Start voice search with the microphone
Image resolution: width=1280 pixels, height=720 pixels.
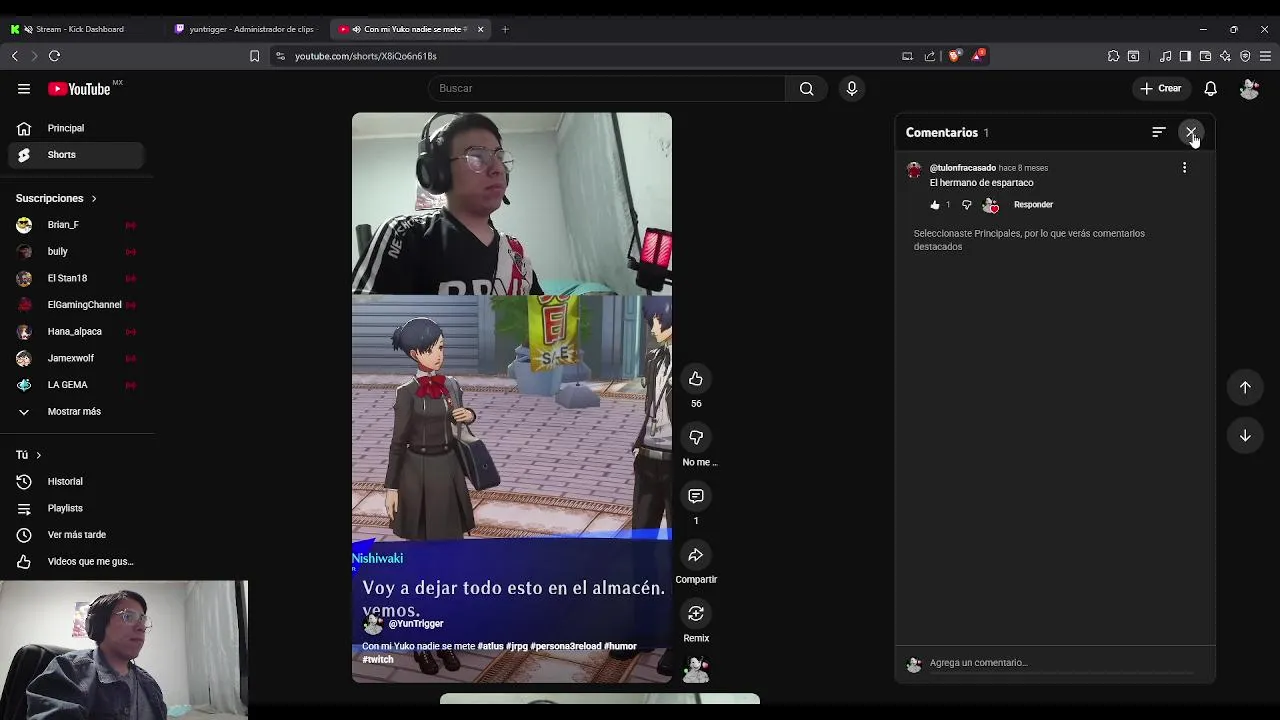click(852, 88)
